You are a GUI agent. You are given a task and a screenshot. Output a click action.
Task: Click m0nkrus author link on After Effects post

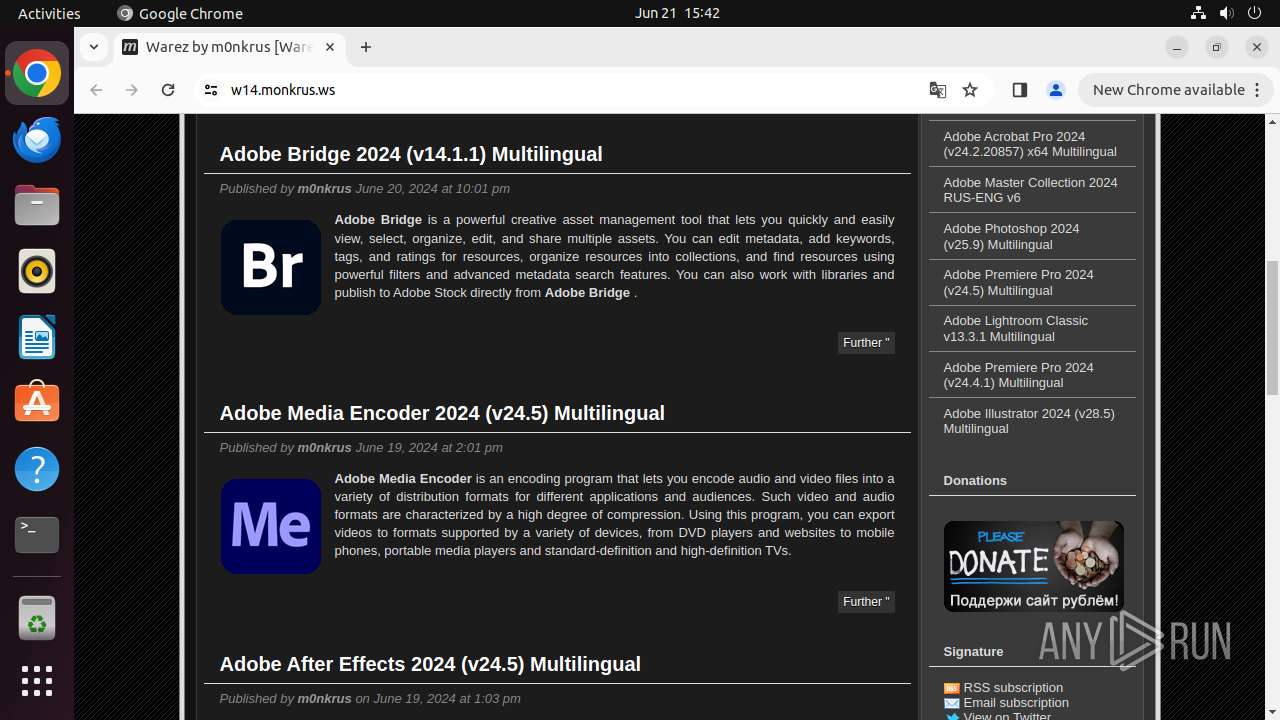324,699
